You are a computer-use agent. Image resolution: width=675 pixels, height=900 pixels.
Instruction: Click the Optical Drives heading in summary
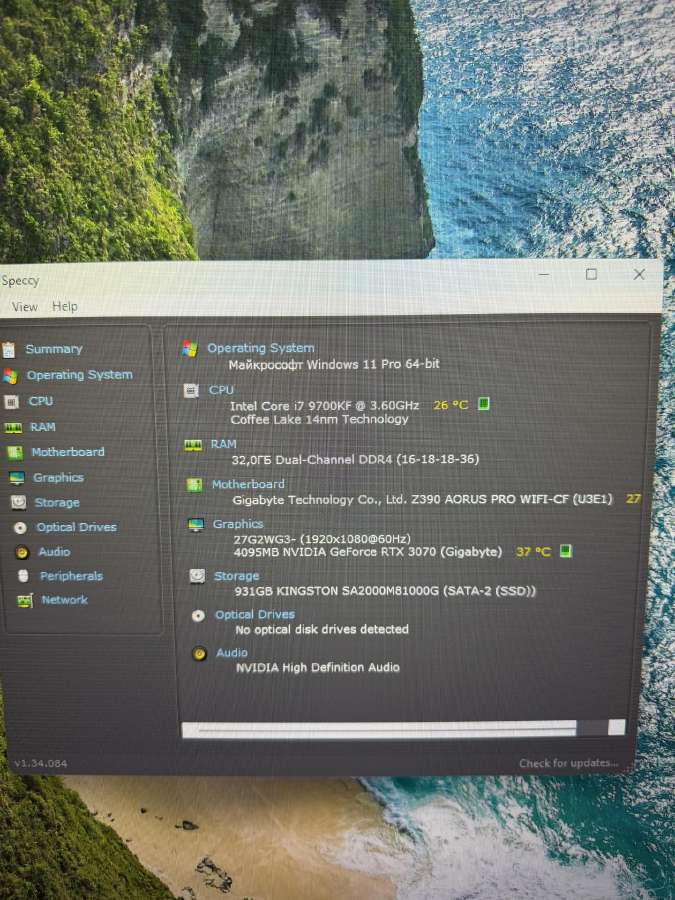point(255,615)
